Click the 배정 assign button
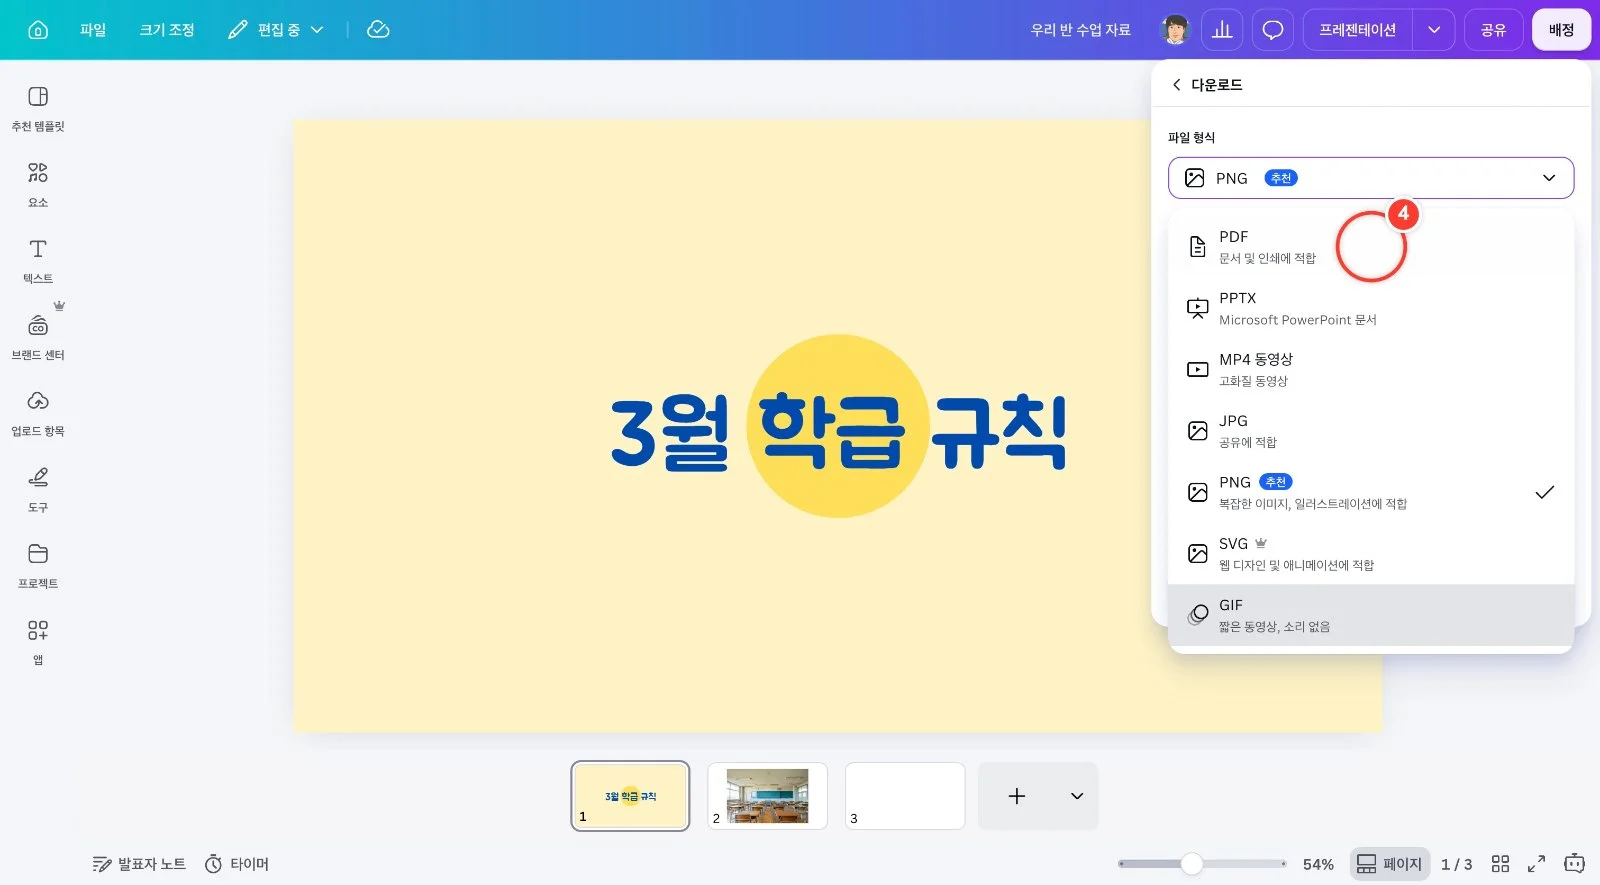Viewport: 1600px width, 885px height. click(1561, 30)
